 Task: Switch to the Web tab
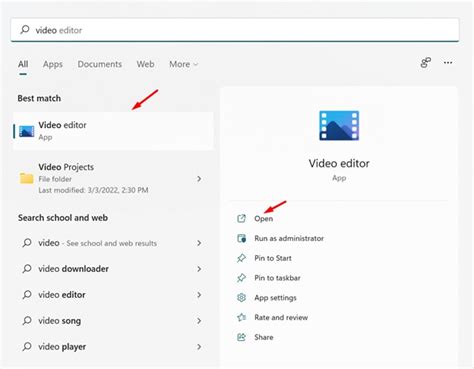click(145, 64)
